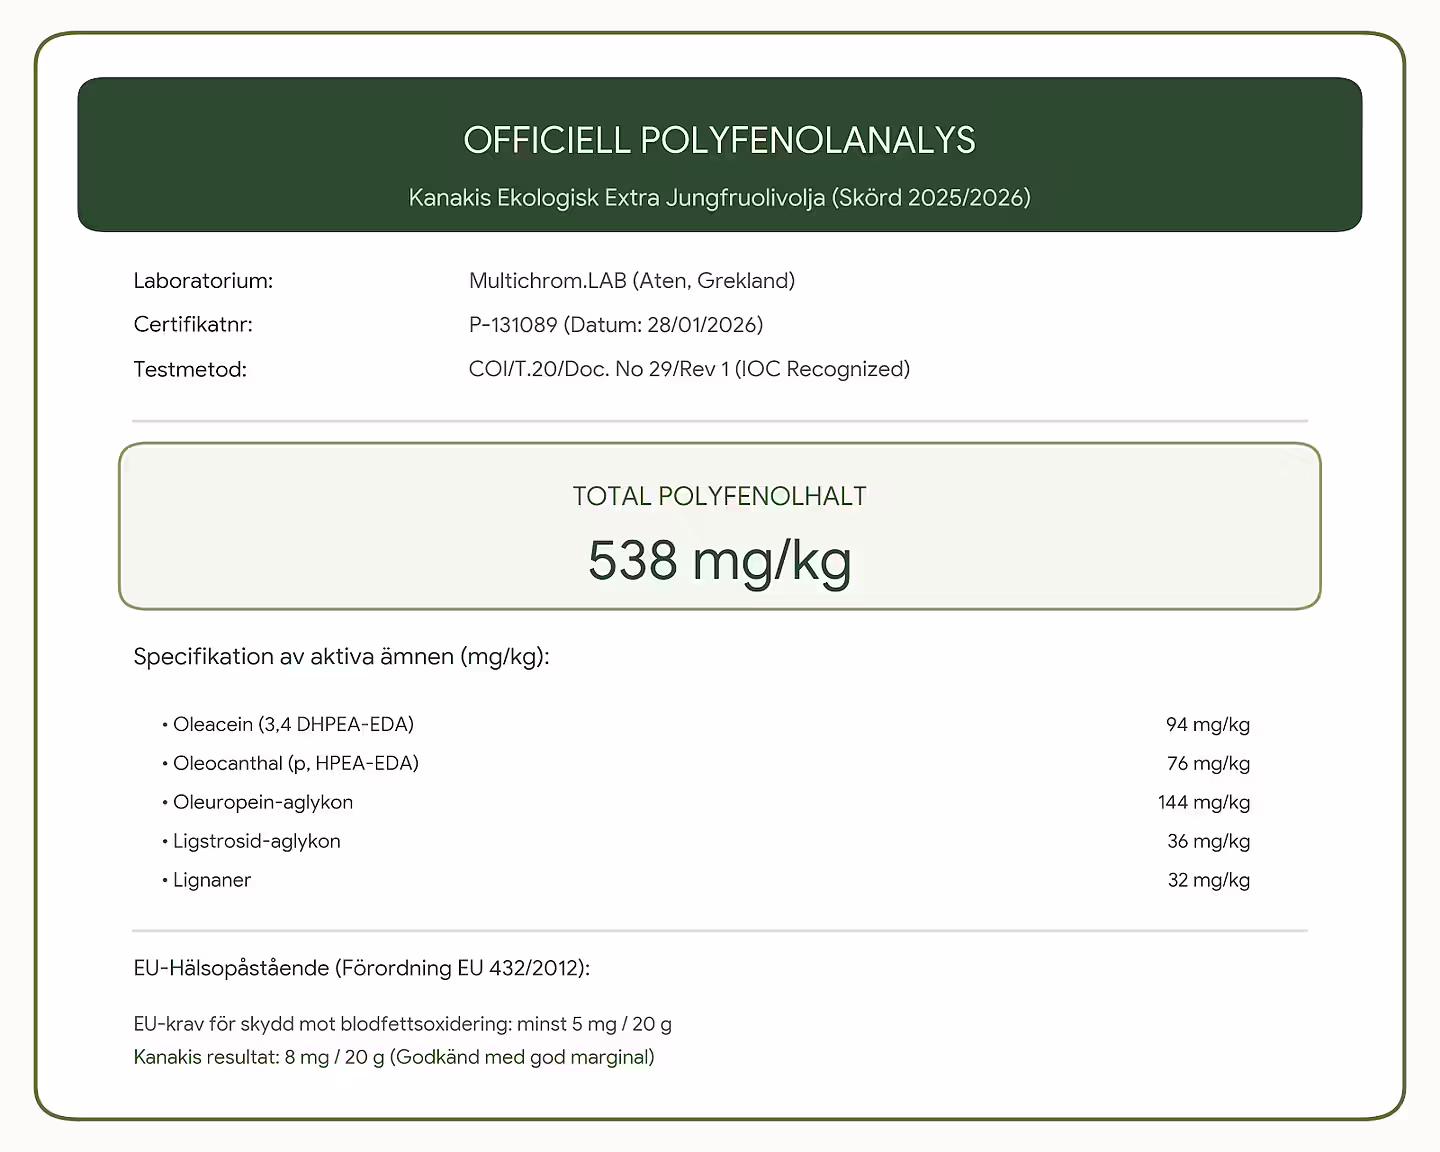This screenshot has width=1440, height=1152.
Task: Click 'Specifikation av aktiva ämnen (mg/kg):' heading
Action: tap(341, 657)
